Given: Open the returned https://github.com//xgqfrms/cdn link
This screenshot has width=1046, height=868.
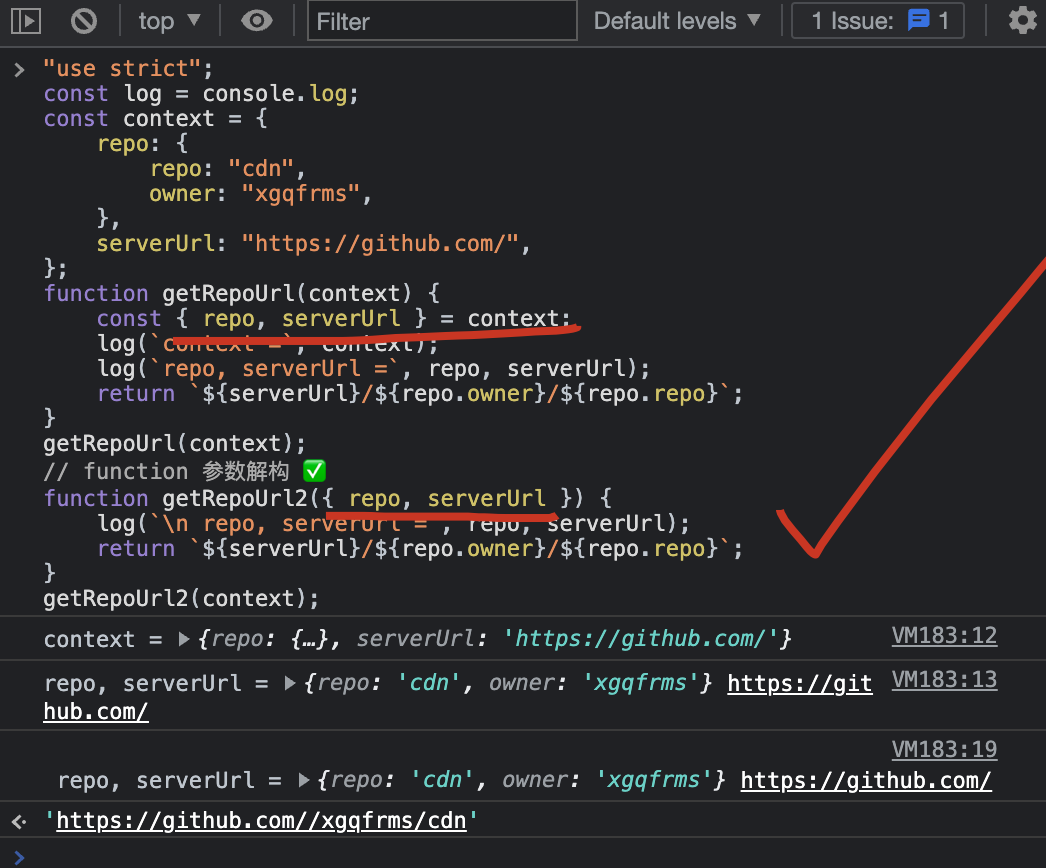Looking at the screenshot, I should coord(261,820).
